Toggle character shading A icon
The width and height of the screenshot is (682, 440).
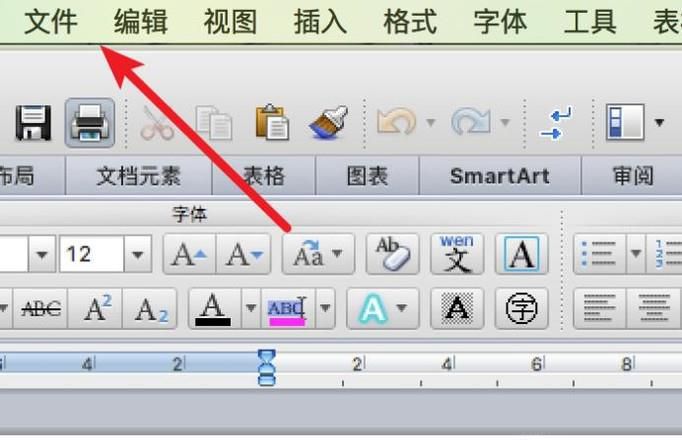[x=457, y=309]
